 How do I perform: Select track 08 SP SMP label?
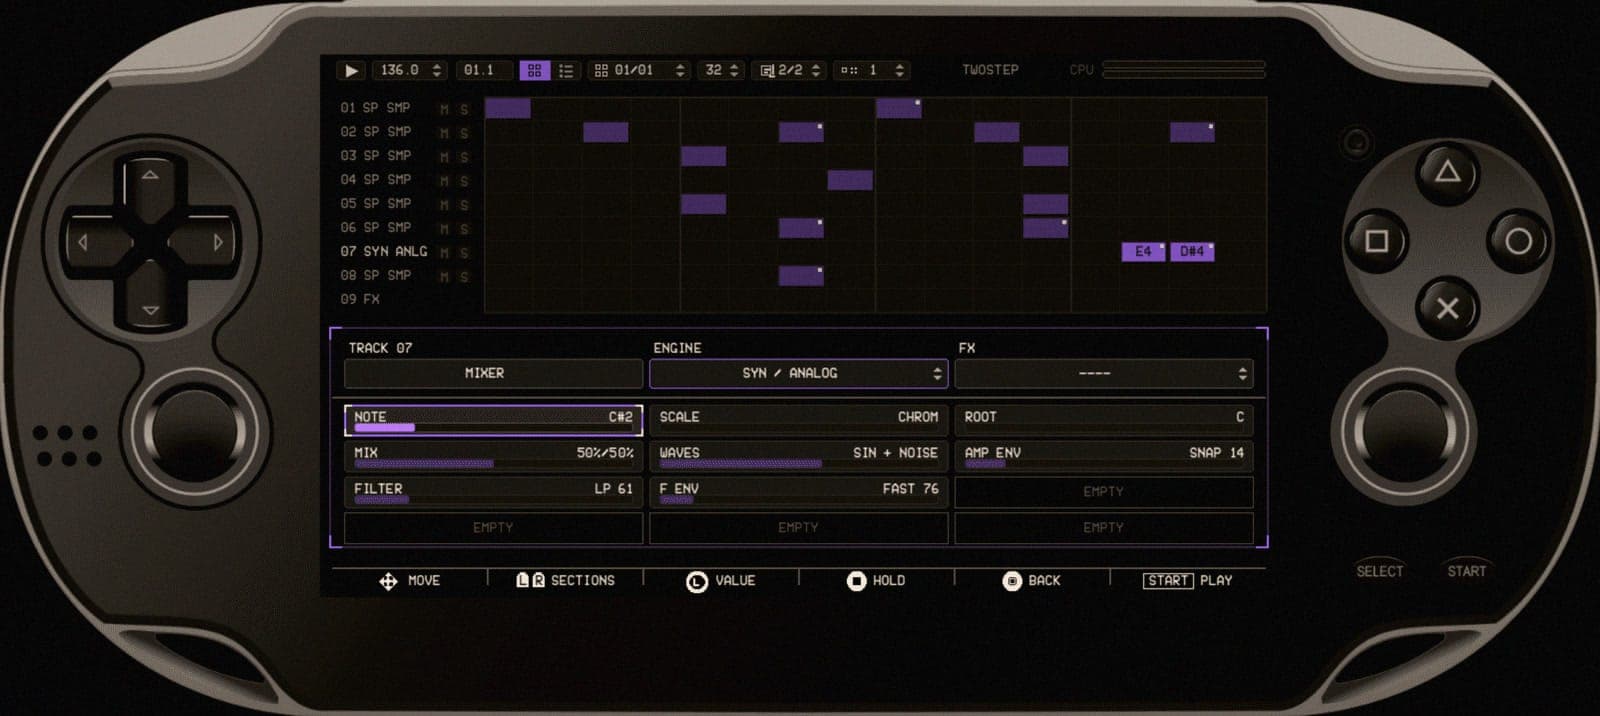(375, 276)
